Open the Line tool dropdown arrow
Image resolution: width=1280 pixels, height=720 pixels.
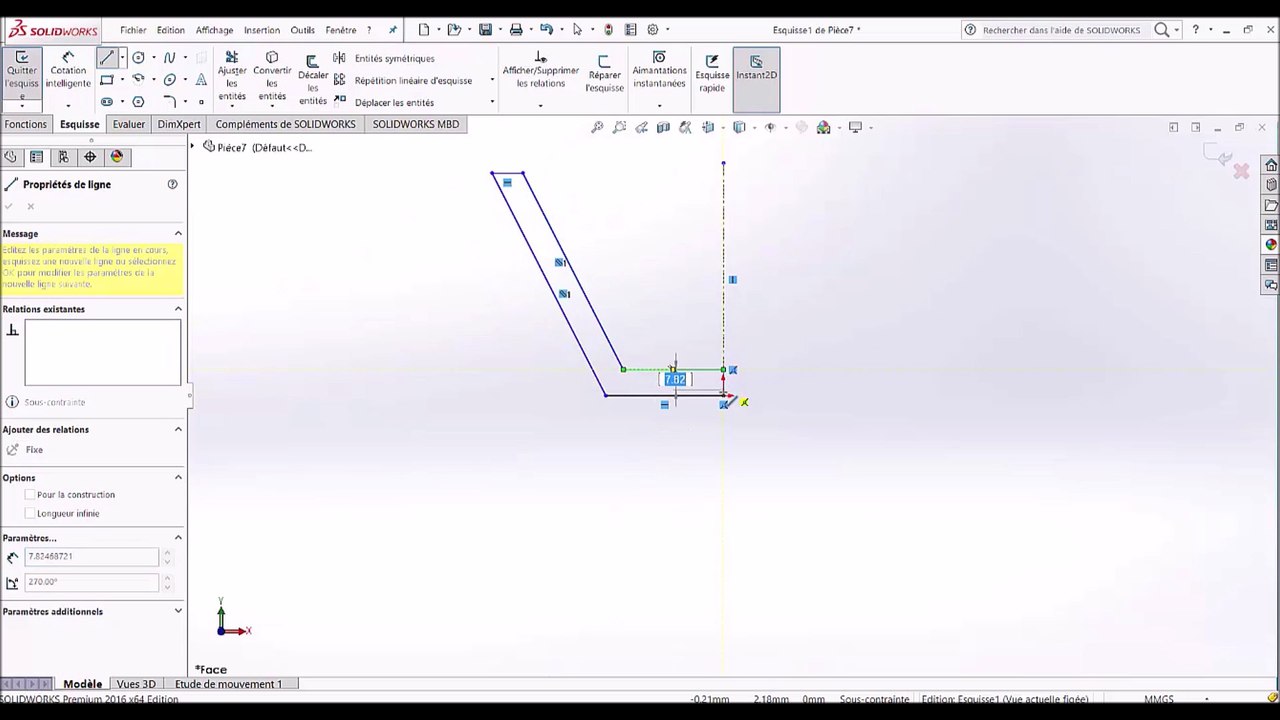[x=122, y=58]
